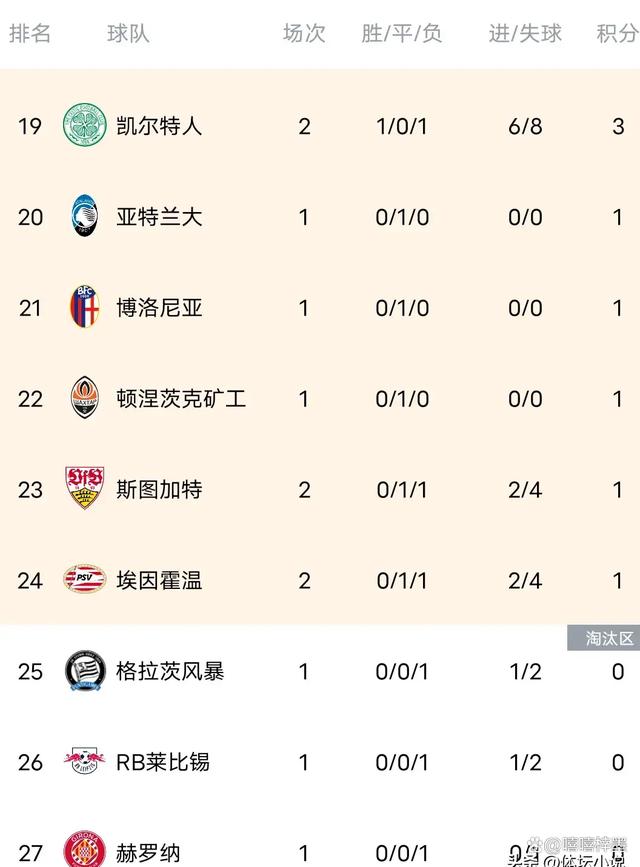Viewport: 640px width, 867px height.
Task: Select the 积分 column header
Action: 617,33
